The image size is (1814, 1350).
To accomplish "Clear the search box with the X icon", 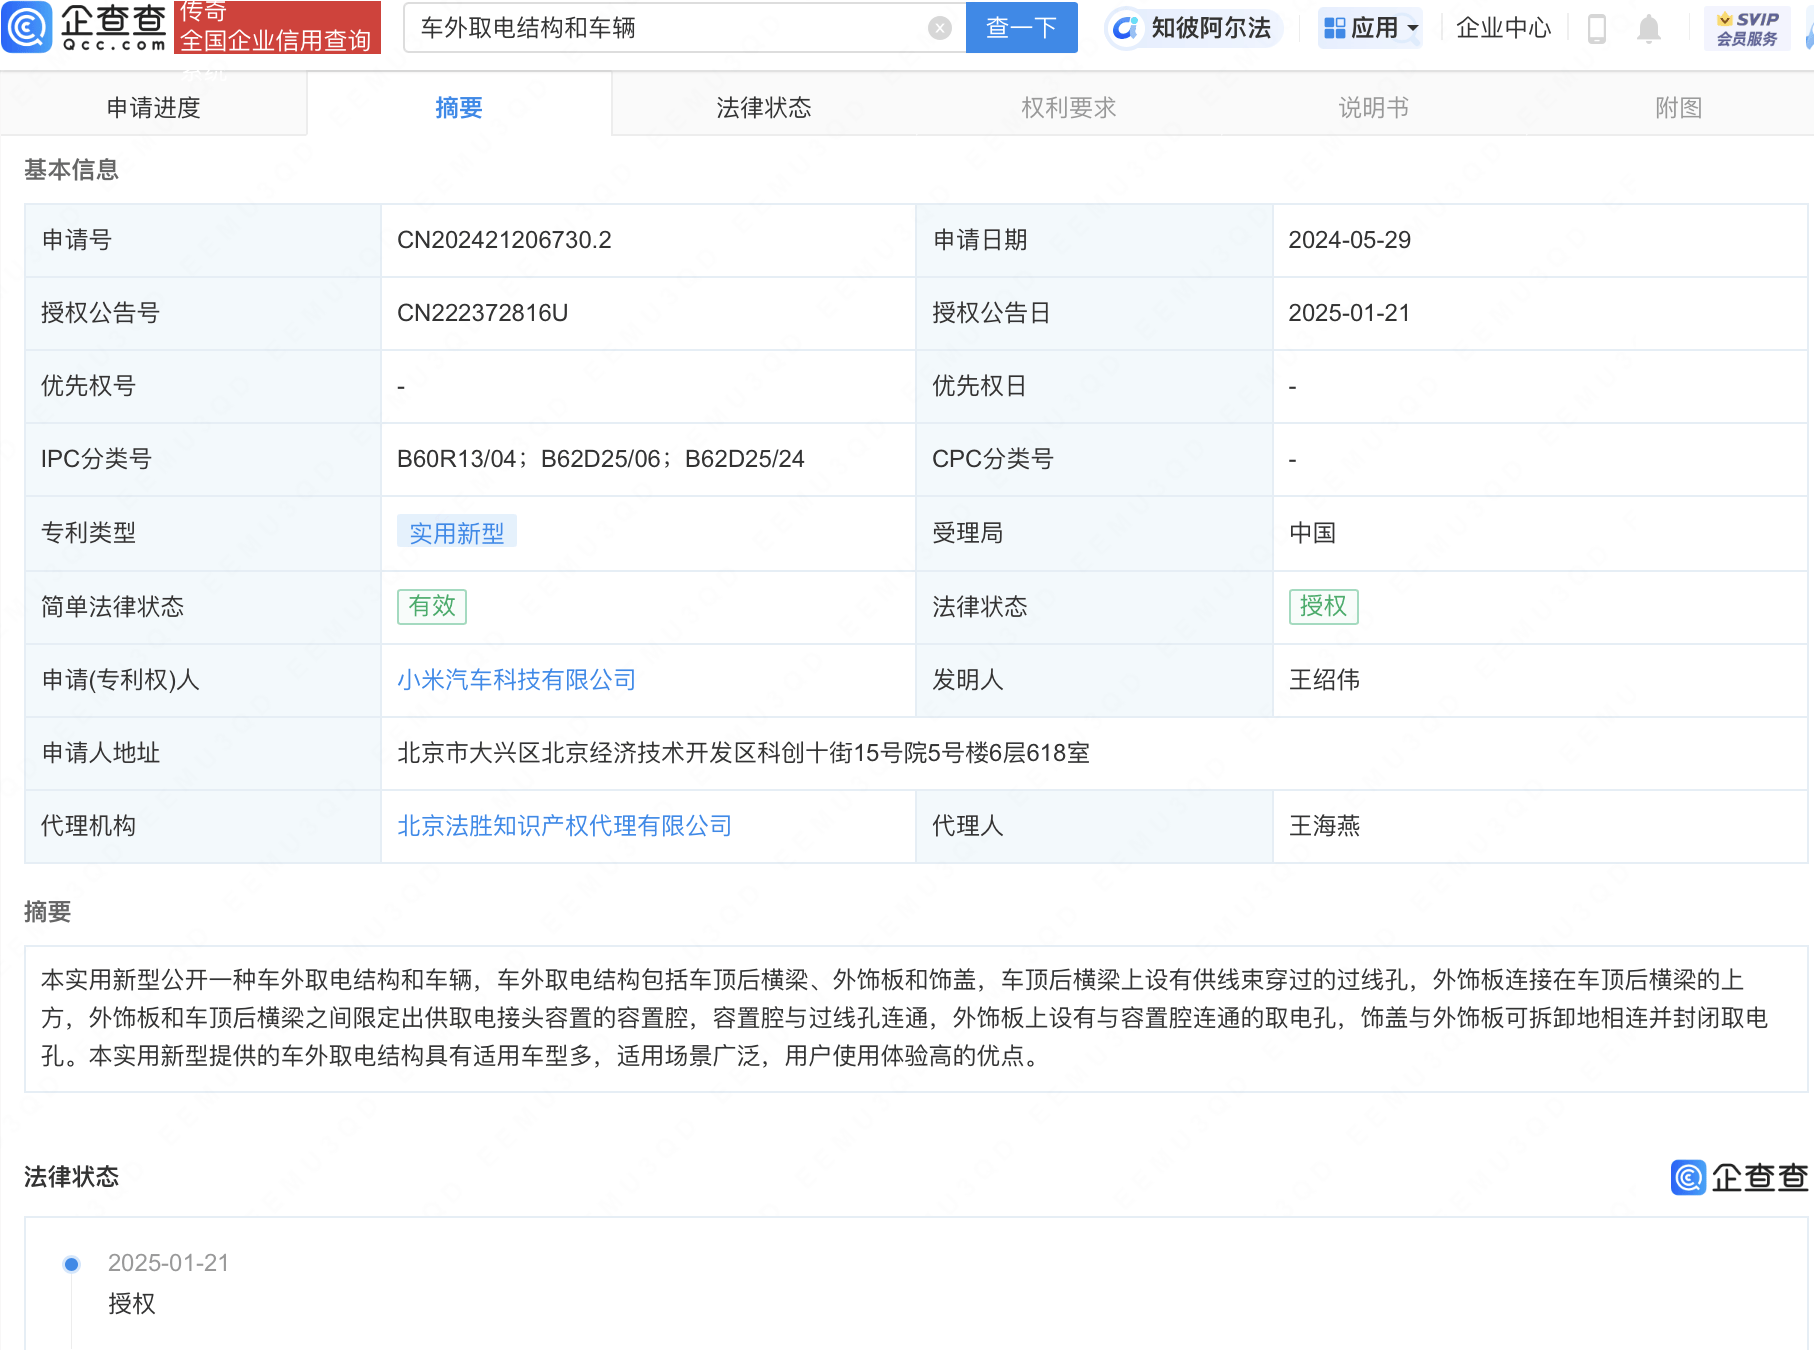I will [939, 28].
